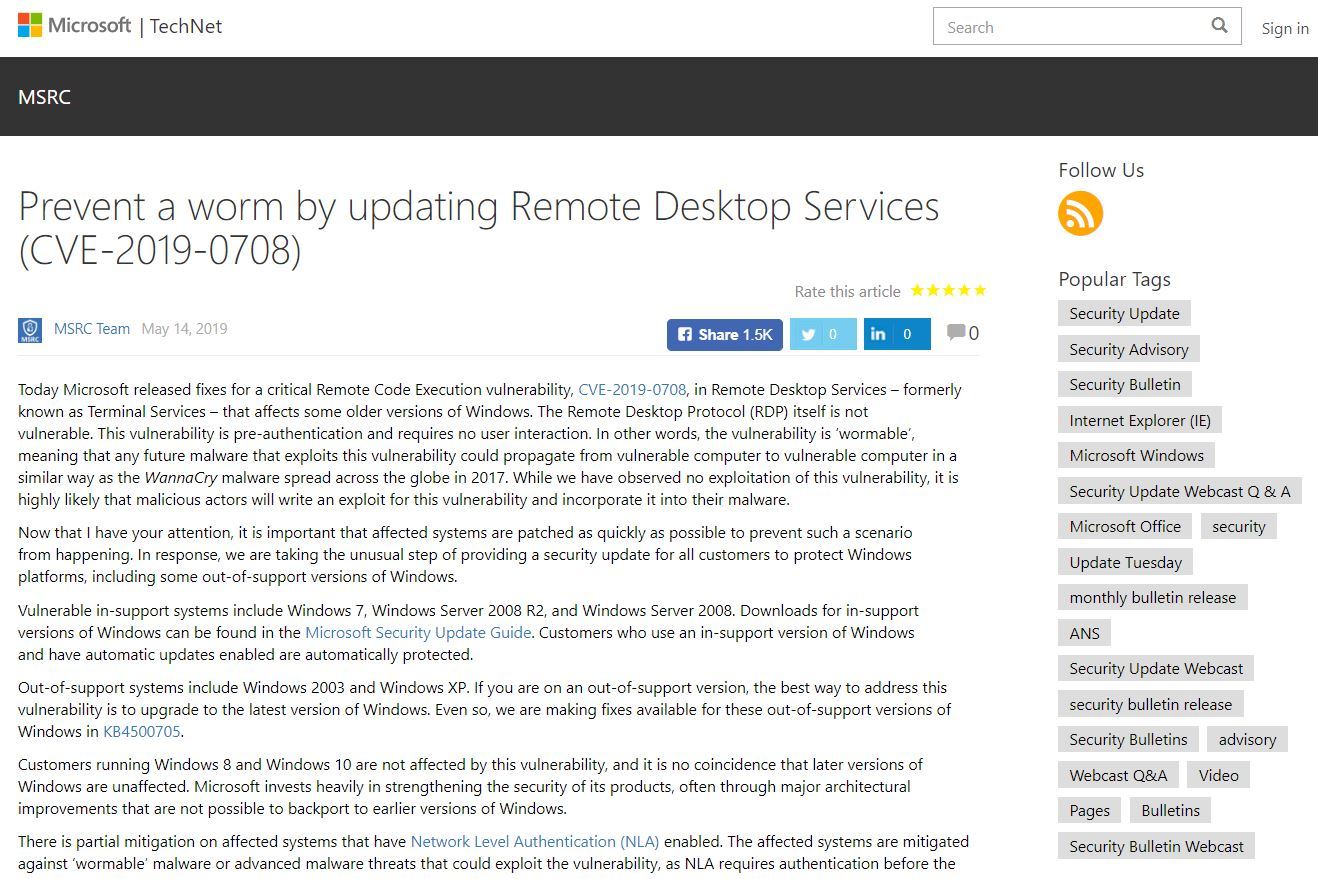Image resolution: width=1318 pixels, height=879 pixels.
Task: Open the MSRC blog header link
Action: click(x=45, y=97)
